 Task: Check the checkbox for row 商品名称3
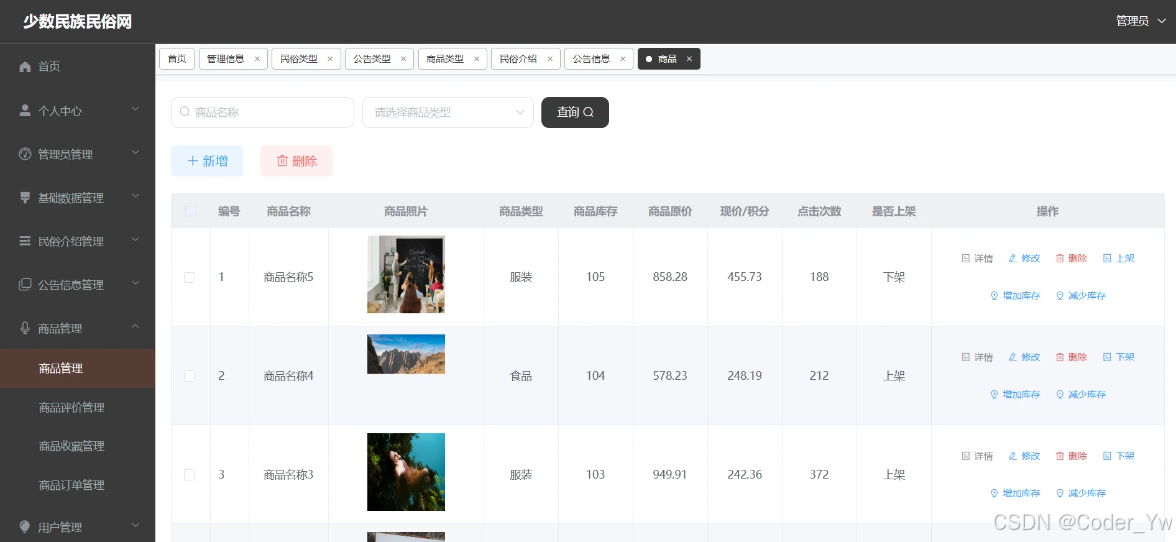[190, 475]
